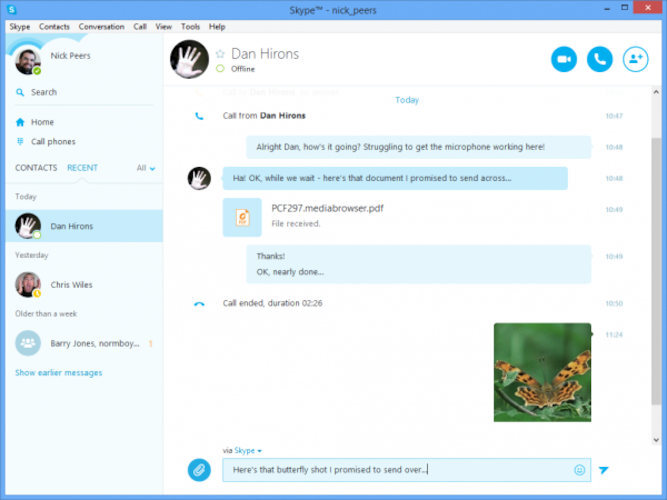
Task: Click the Home house icon
Action: pos(20,122)
